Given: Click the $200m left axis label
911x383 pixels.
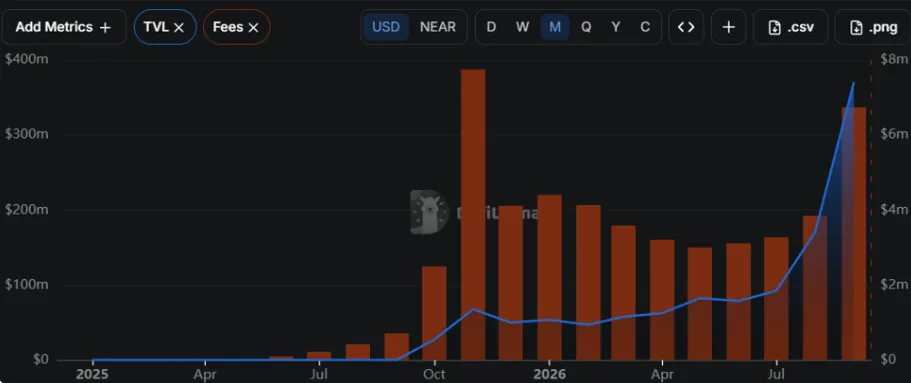Looking at the screenshot, I should 26,210.
